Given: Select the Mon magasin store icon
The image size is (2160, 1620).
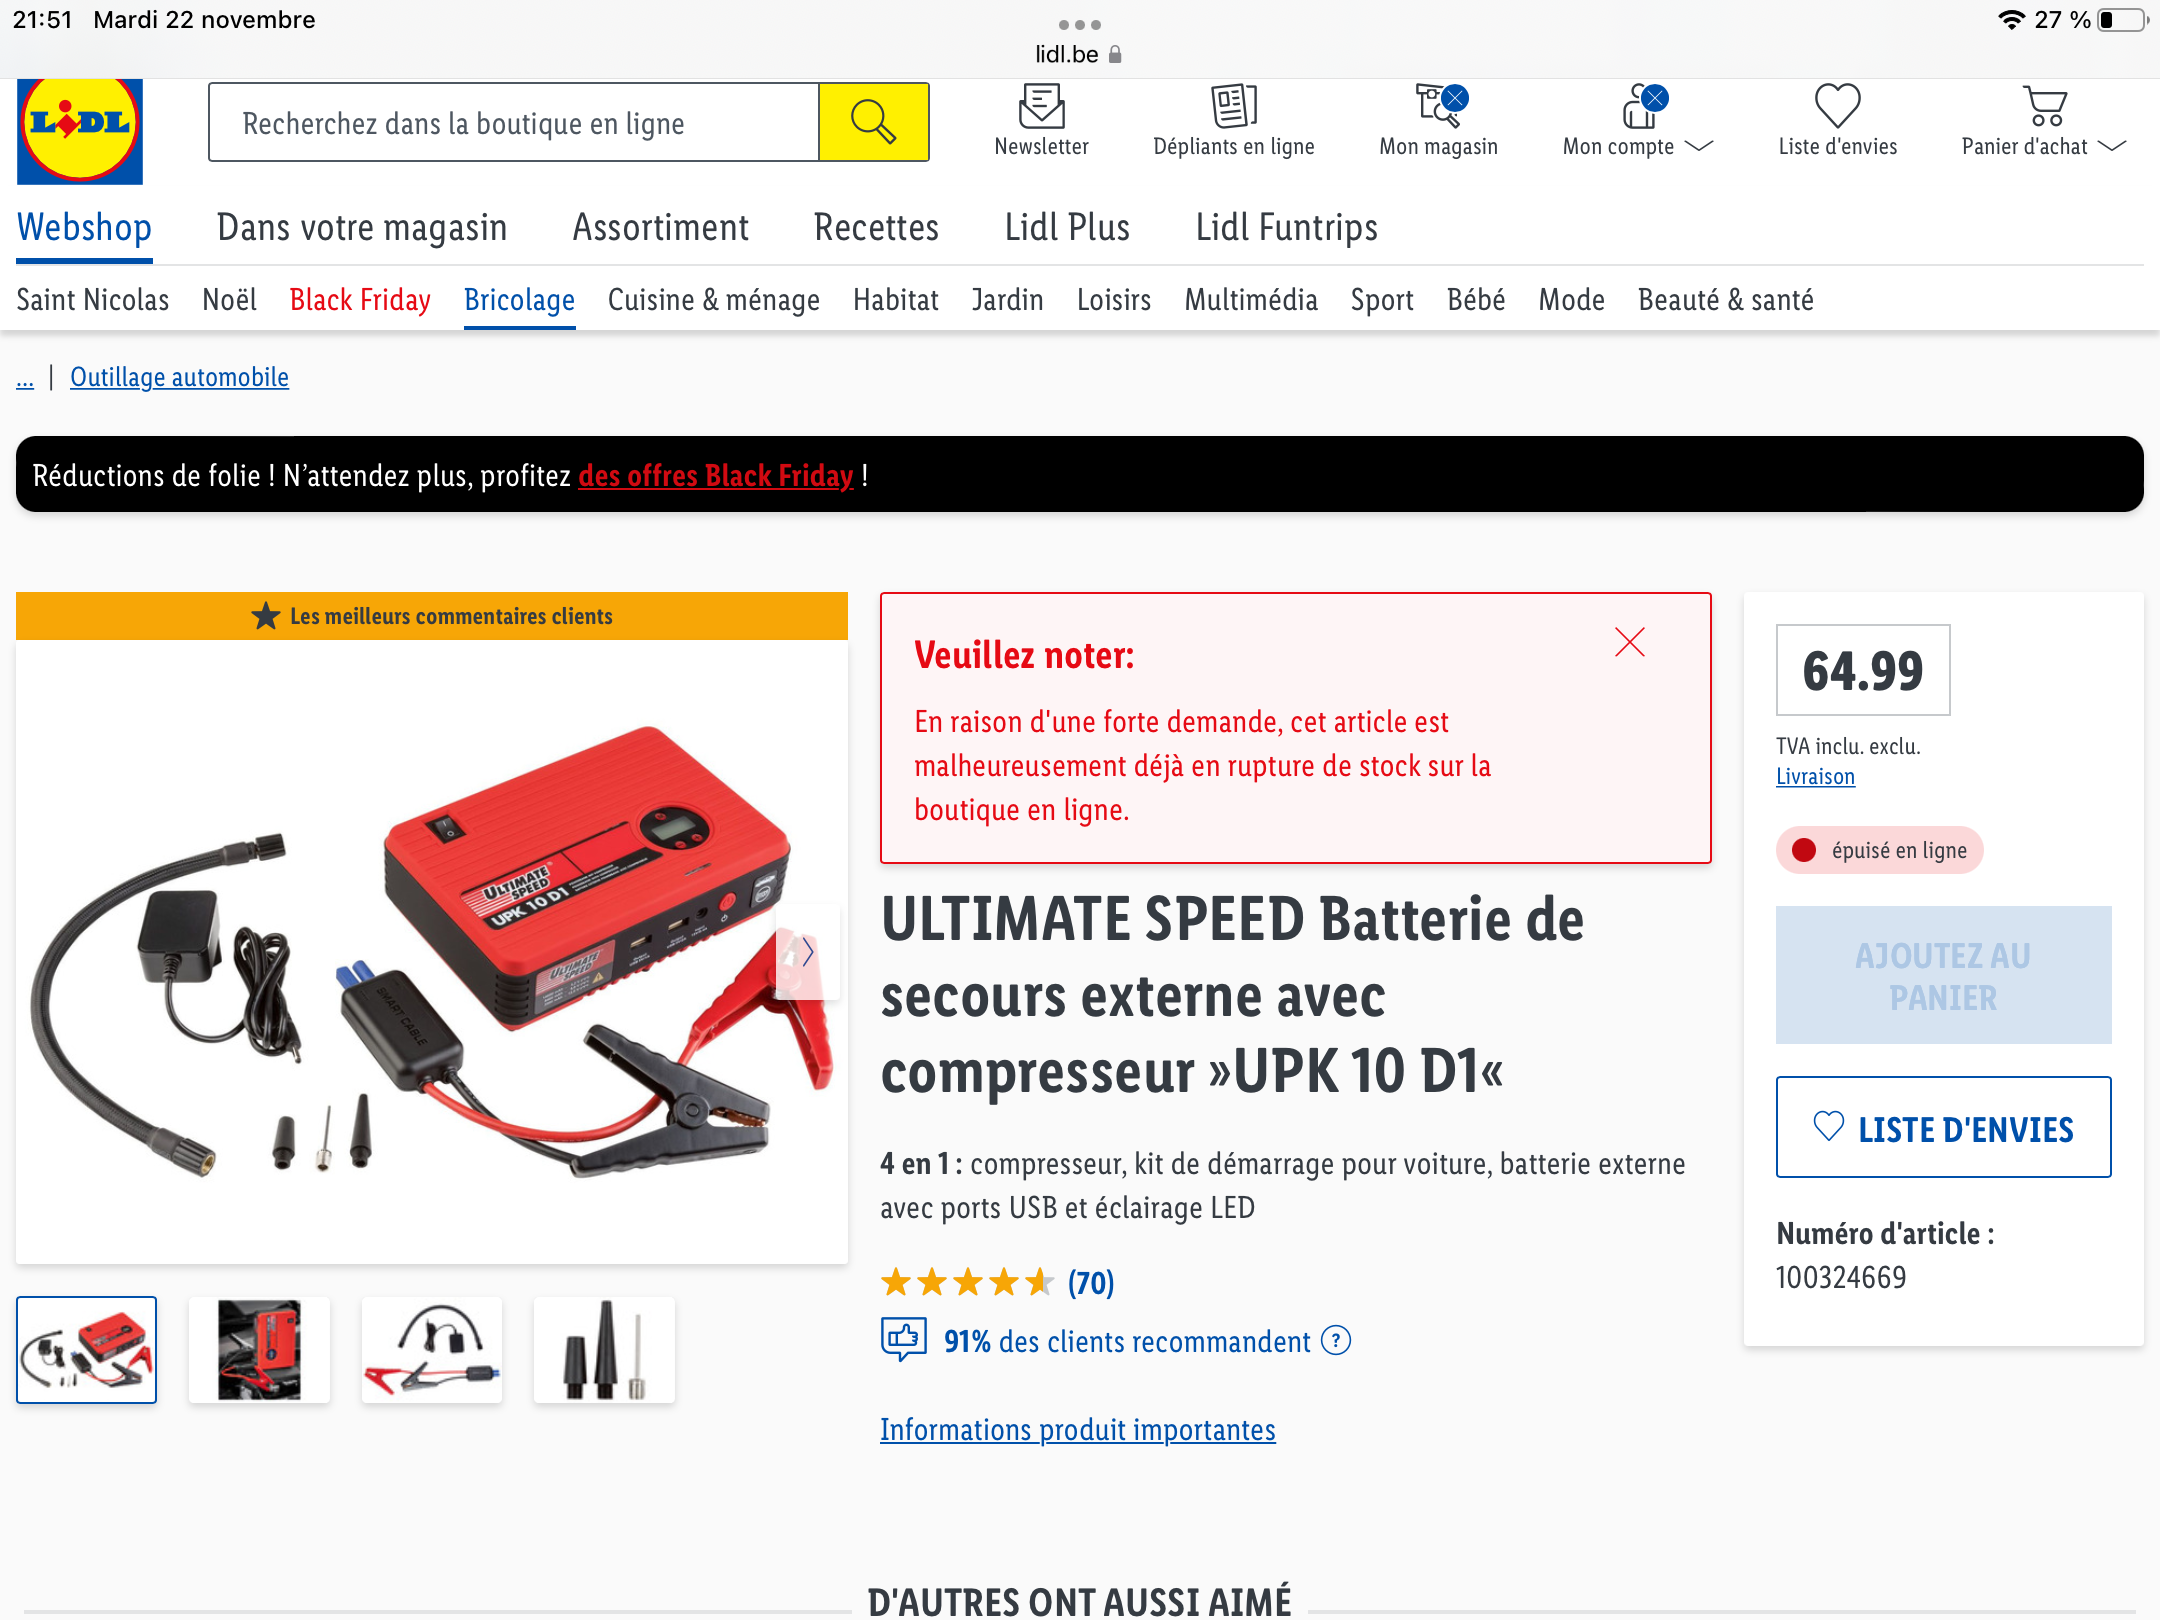Looking at the screenshot, I should (1439, 105).
